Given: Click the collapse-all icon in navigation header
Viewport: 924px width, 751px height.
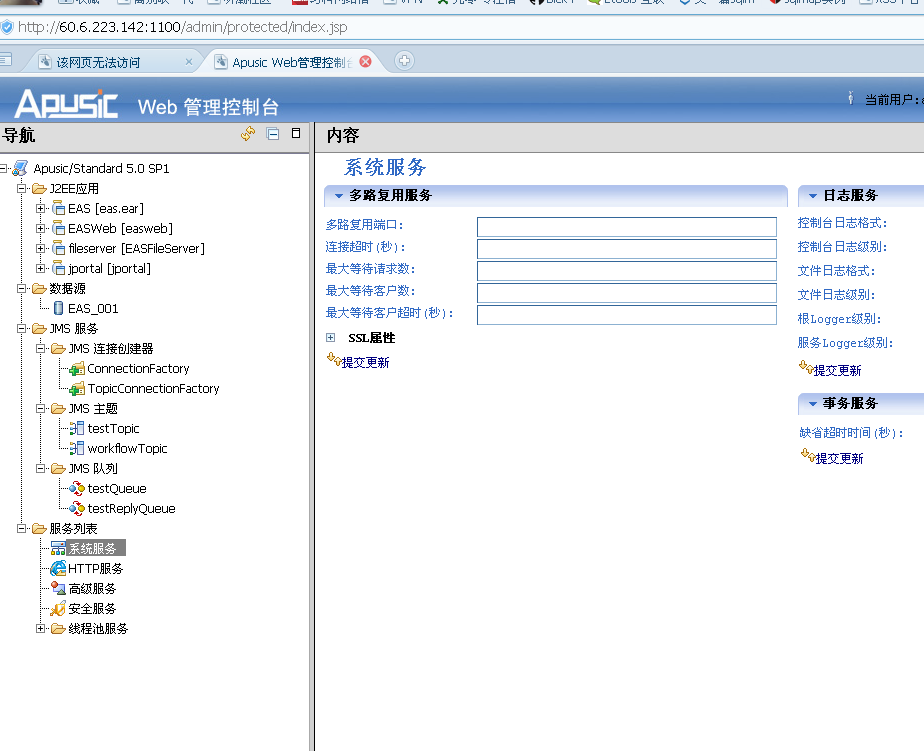Looking at the screenshot, I should click(x=273, y=134).
